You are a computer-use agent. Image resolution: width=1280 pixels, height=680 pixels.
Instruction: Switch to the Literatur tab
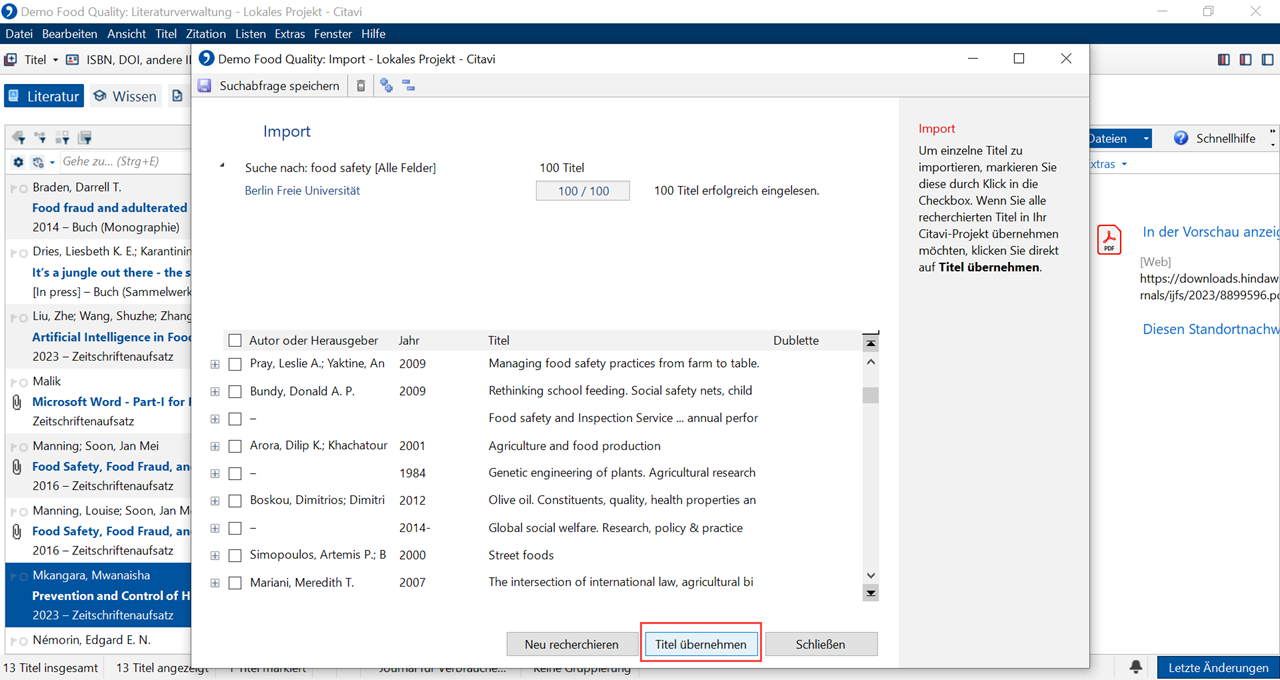click(44, 96)
